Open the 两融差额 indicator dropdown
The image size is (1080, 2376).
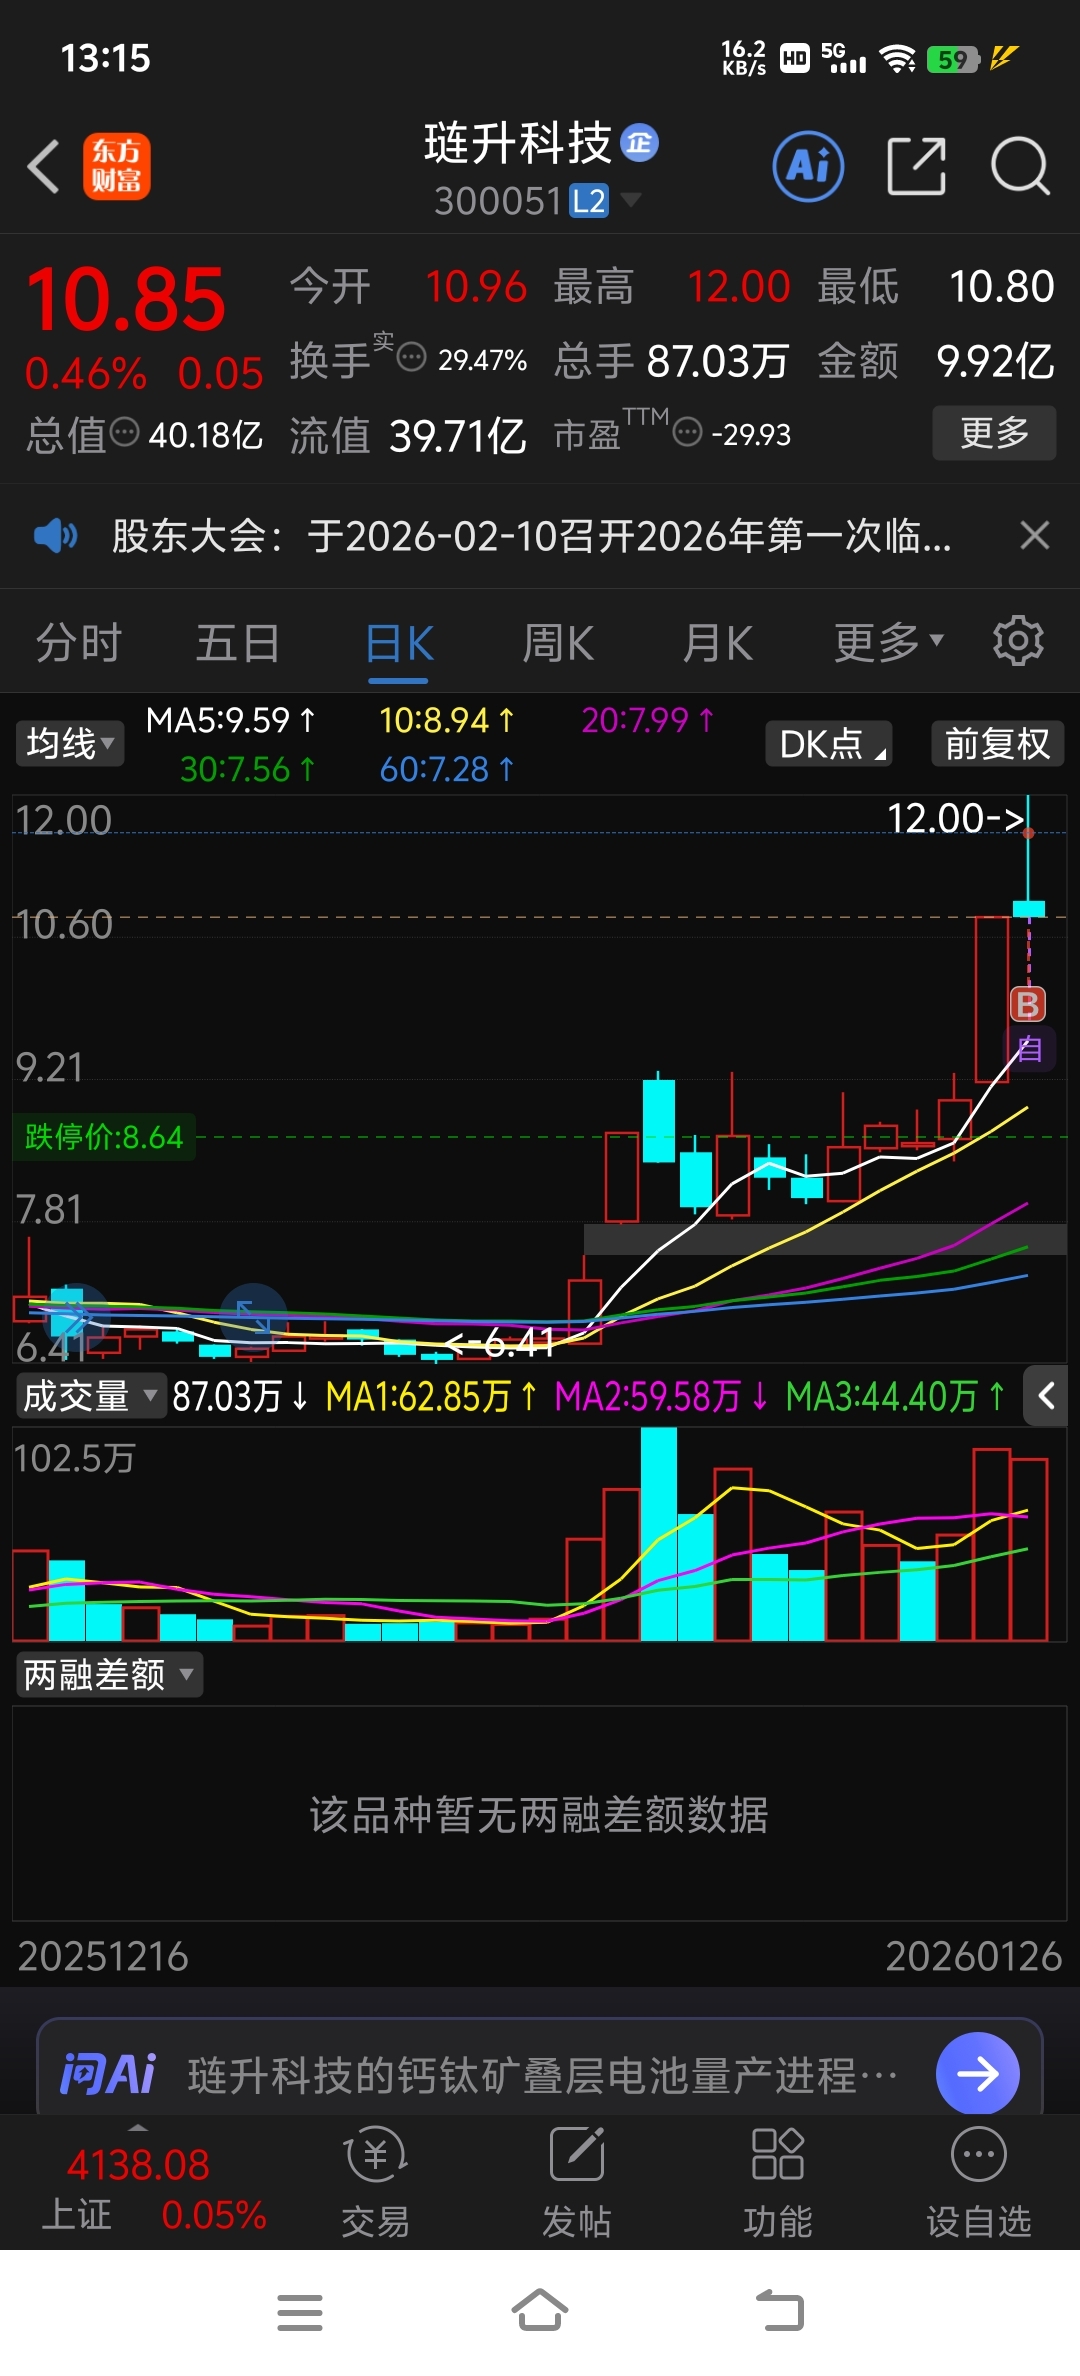tap(109, 1674)
